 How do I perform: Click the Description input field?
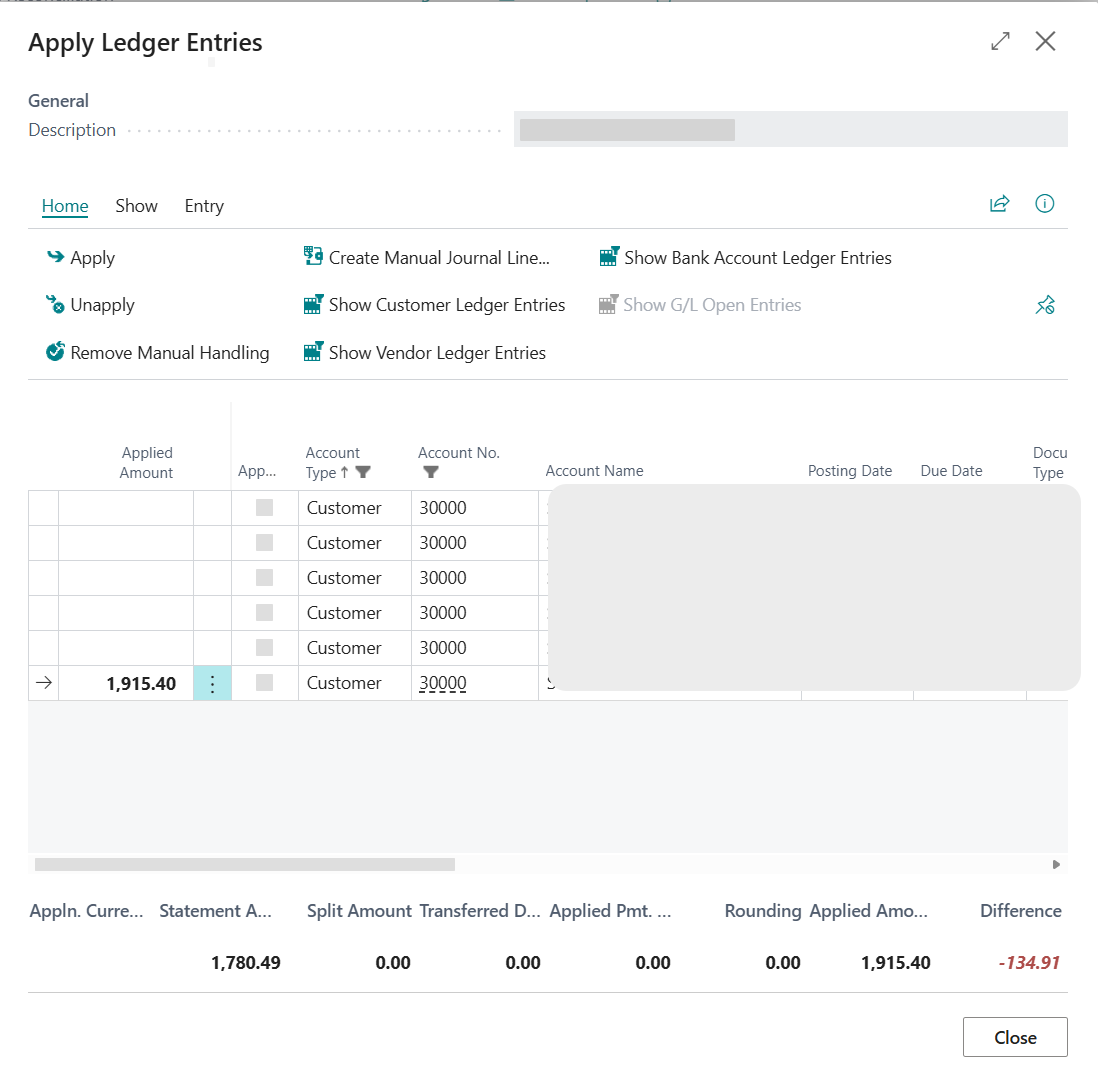click(x=790, y=129)
